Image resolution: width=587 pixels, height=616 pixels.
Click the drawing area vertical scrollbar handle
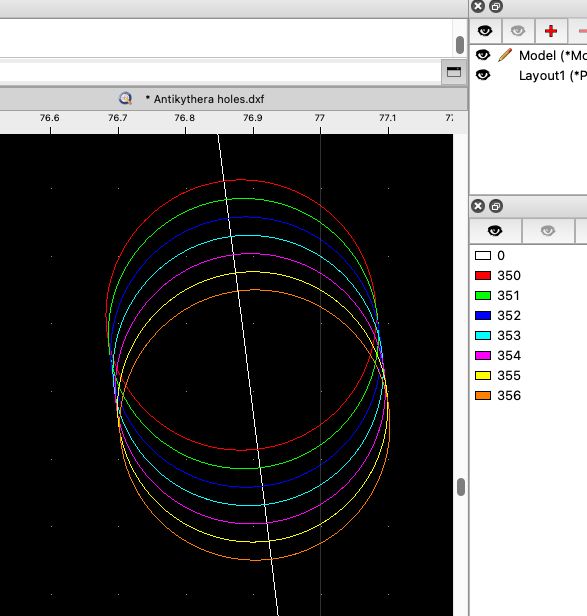tap(461, 488)
